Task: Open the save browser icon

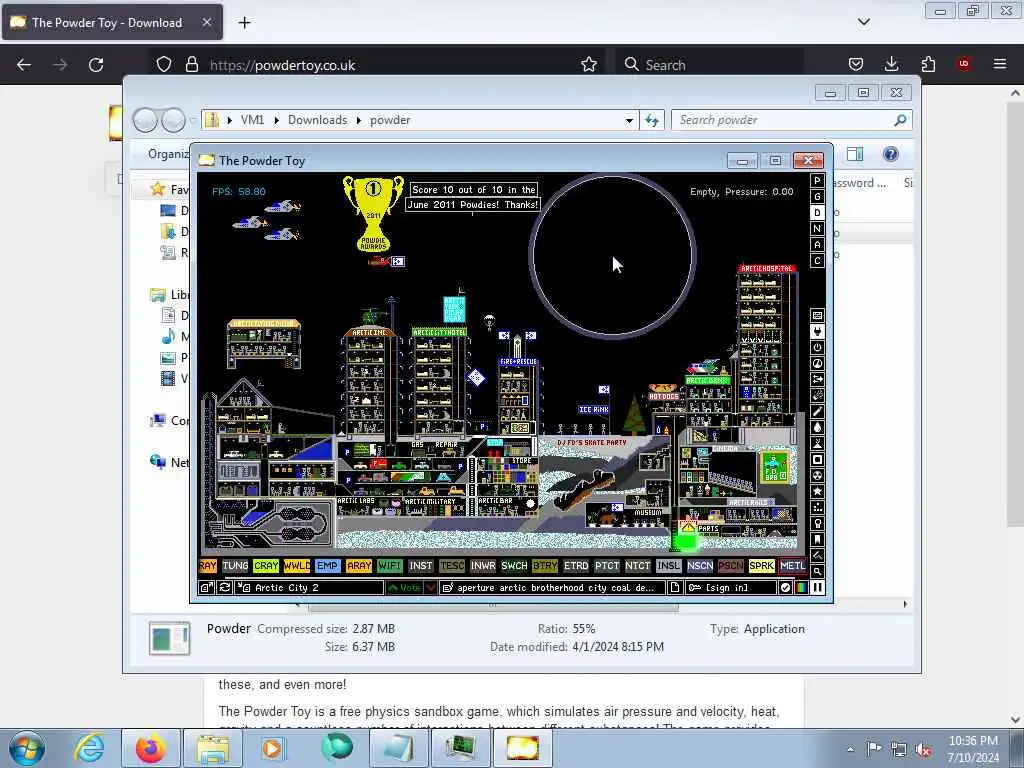Action: point(206,588)
